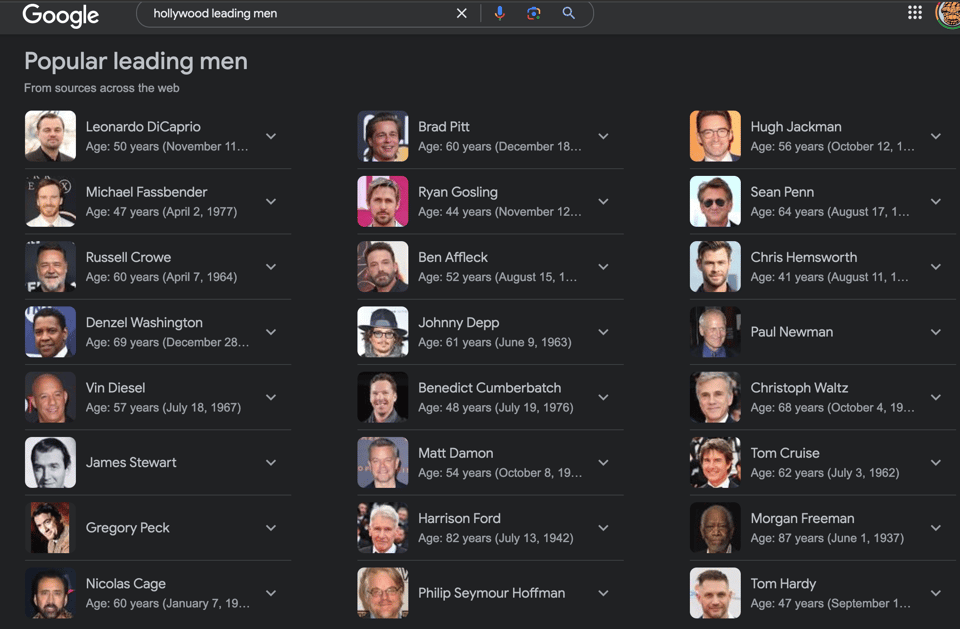The width and height of the screenshot is (960, 629).
Task: Expand the Brad Pitt entry chevron
Action: (x=603, y=136)
